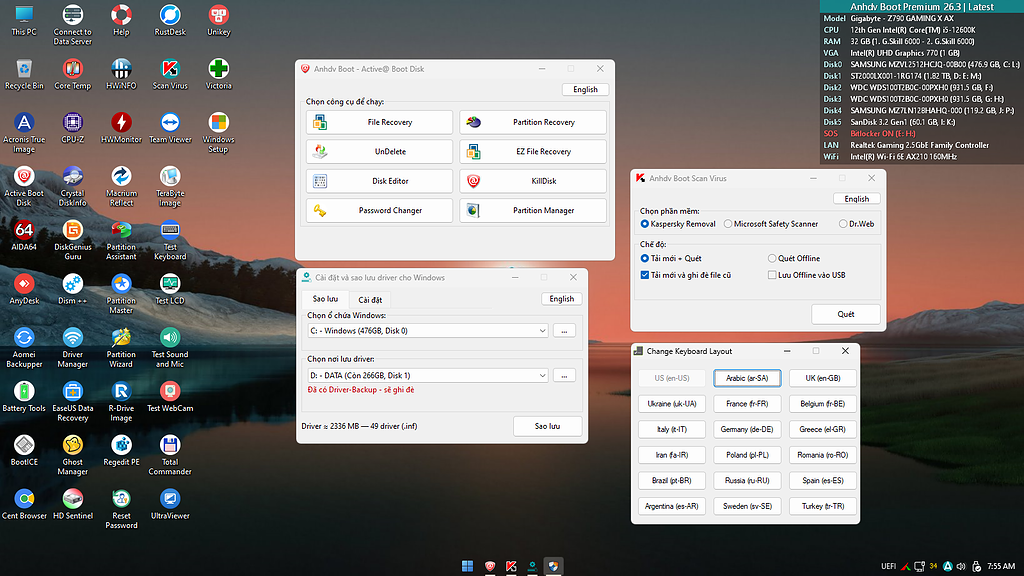Select Turkey (tr-TR) keyboard layout
Viewport: 1024px width, 576px height.
click(823, 506)
